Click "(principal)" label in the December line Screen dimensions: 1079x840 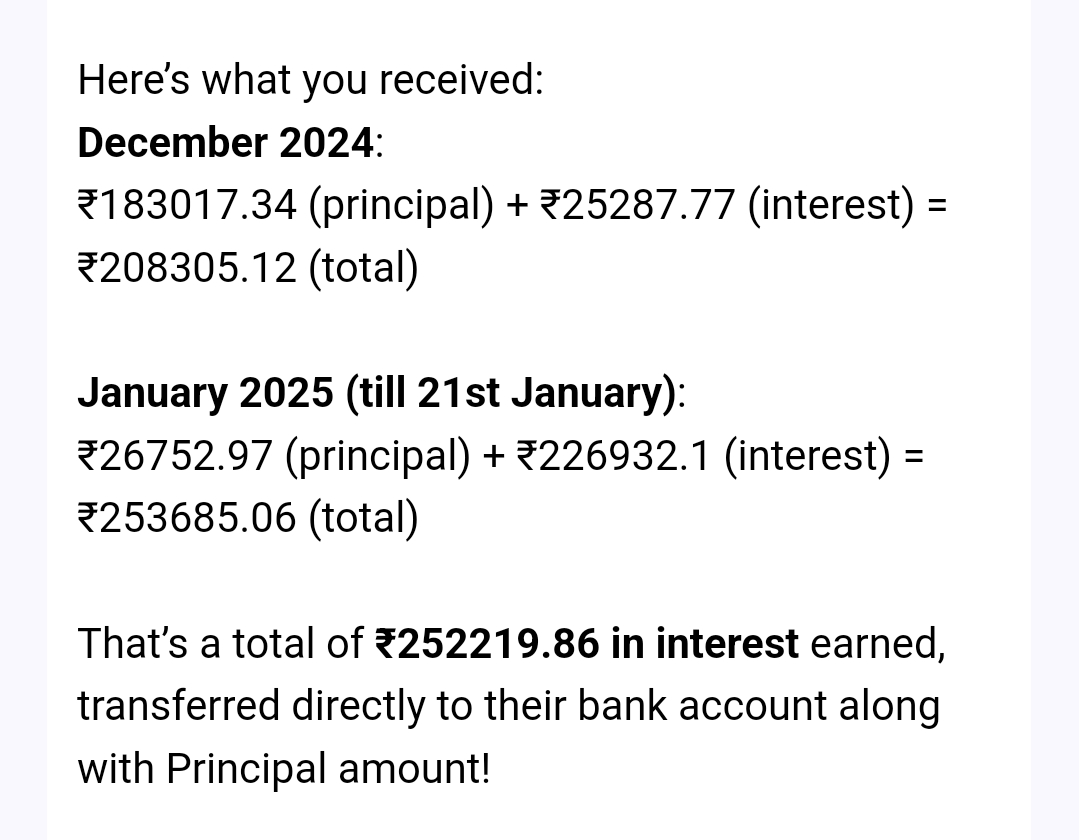coord(401,205)
